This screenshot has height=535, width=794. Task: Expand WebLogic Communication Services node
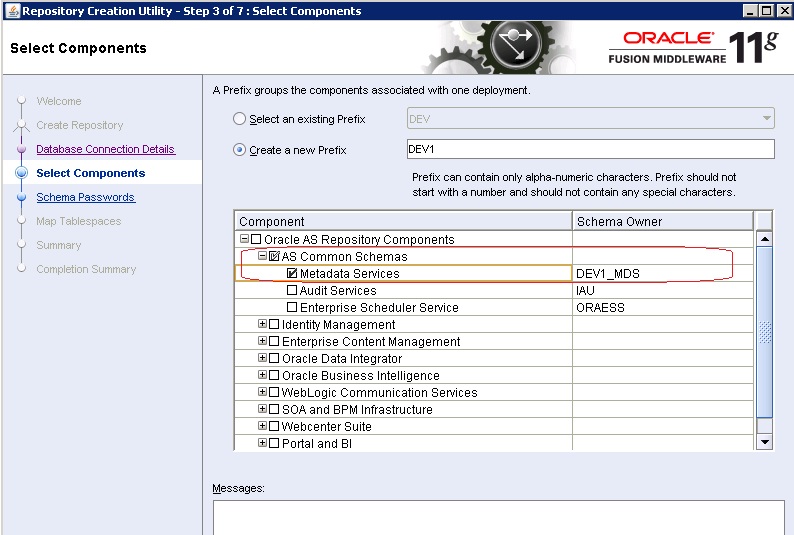pos(262,392)
